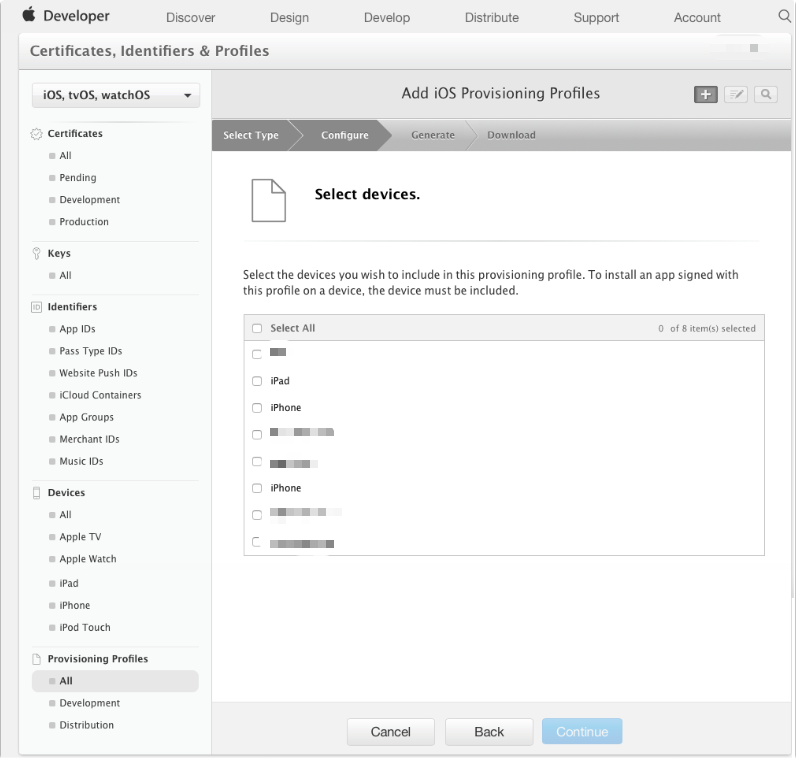Click the Configure step
796x760 pixels.
click(x=345, y=136)
